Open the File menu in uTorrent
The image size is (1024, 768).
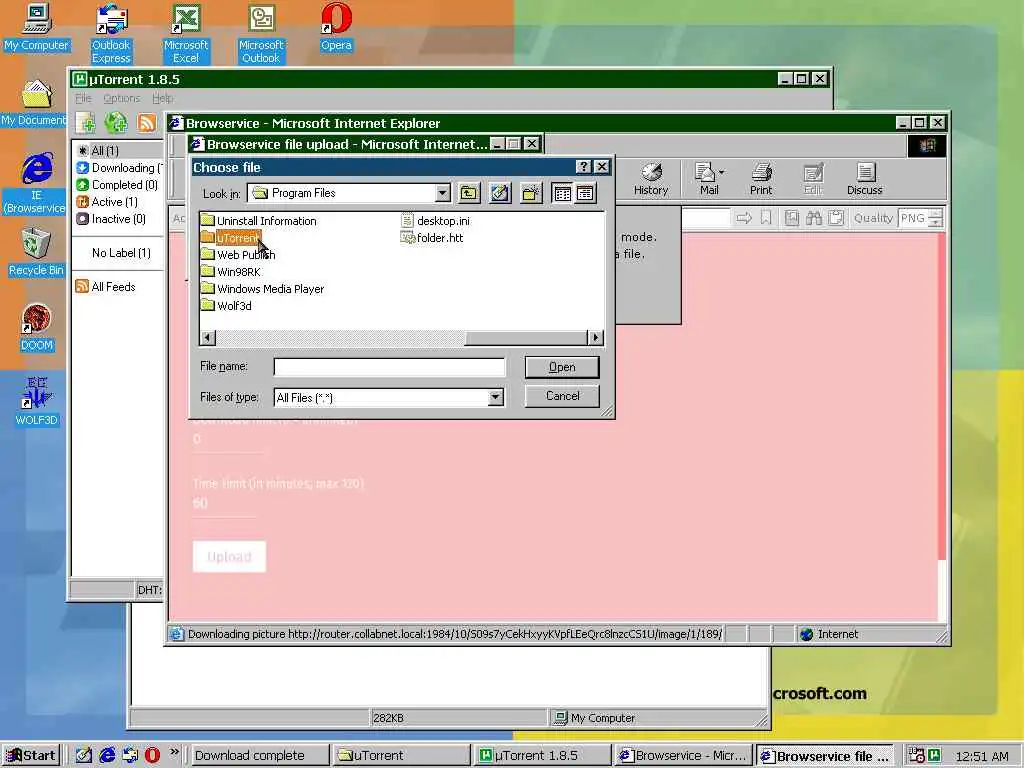pyautogui.click(x=83, y=98)
